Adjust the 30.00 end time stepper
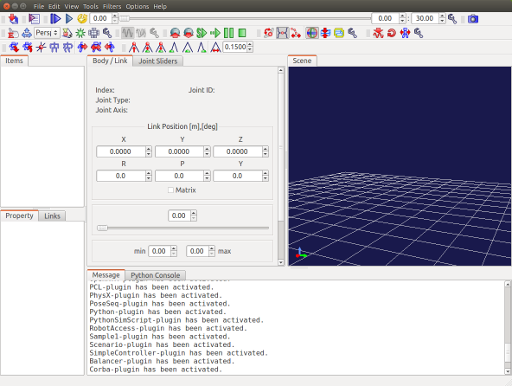This screenshot has height=386, width=512. pyautogui.click(x=442, y=18)
